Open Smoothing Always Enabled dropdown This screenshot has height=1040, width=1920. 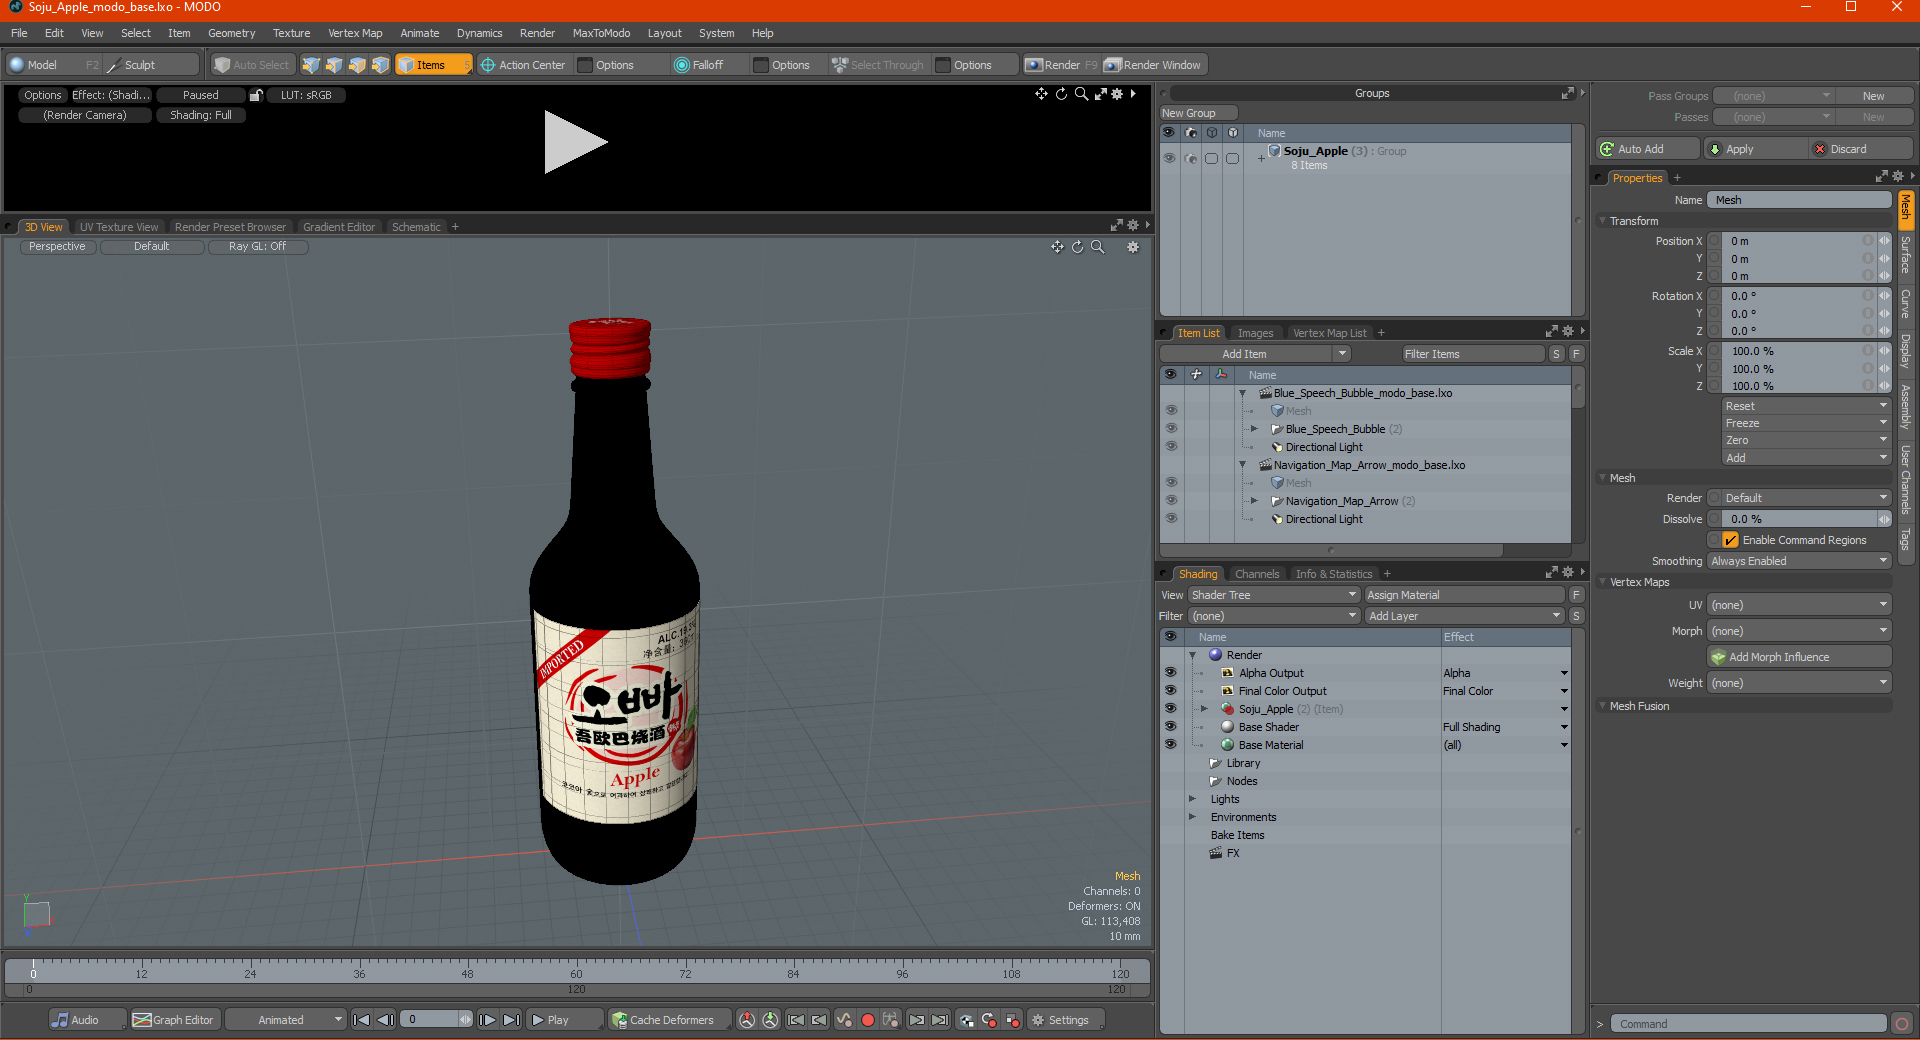coord(1798,561)
